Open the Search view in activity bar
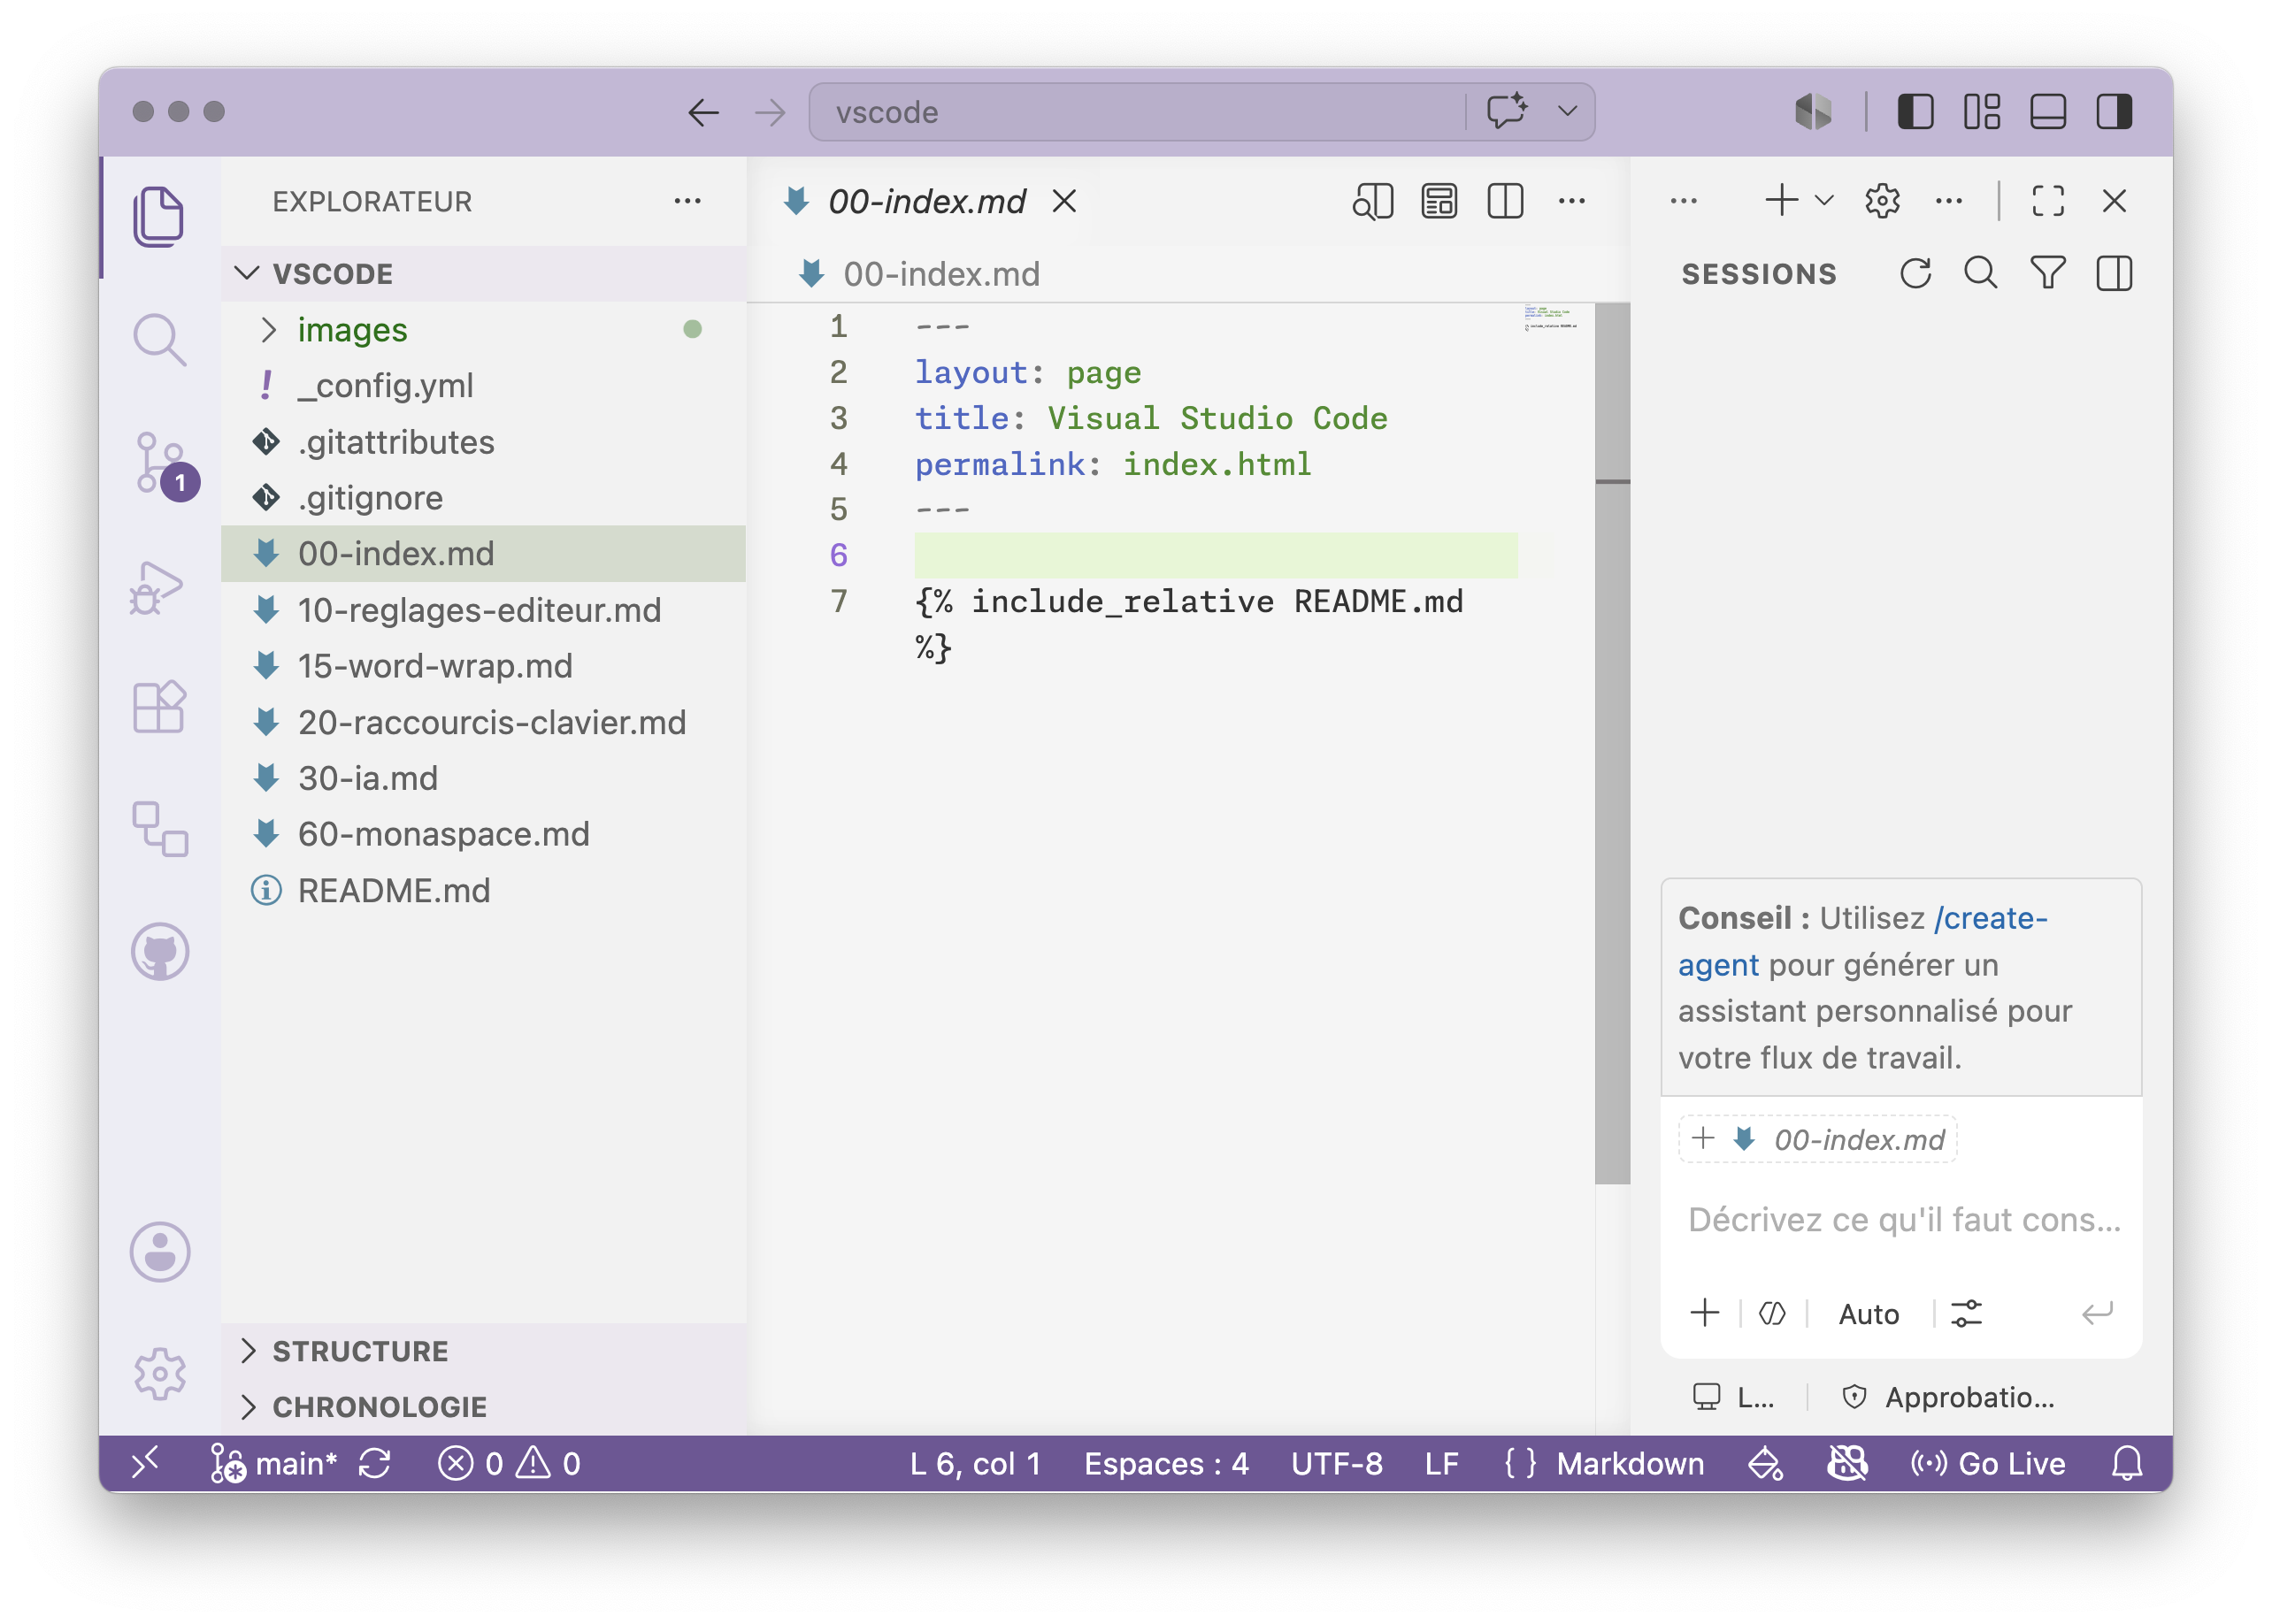The width and height of the screenshot is (2272, 1624). point(159,339)
